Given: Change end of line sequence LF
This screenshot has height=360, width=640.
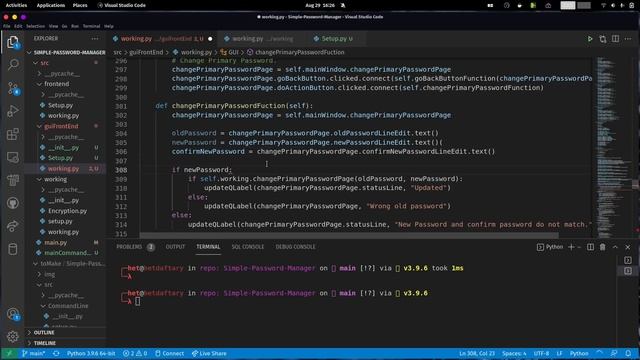Looking at the screenshot, I should pyautogui.click(x=559, y=353).
